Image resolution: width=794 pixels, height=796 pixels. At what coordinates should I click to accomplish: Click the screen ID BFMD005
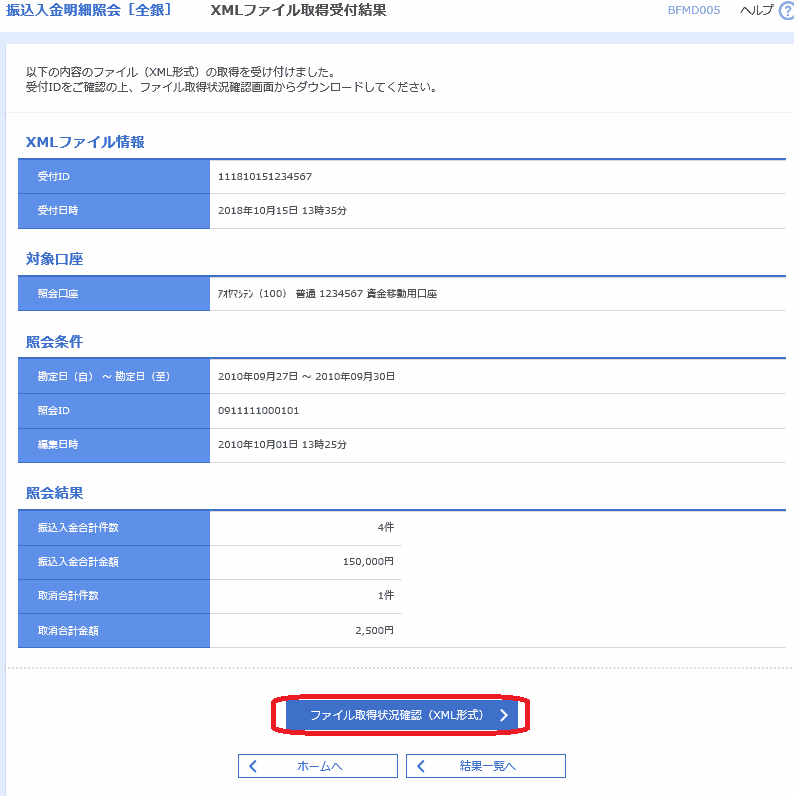pos(693,10)
